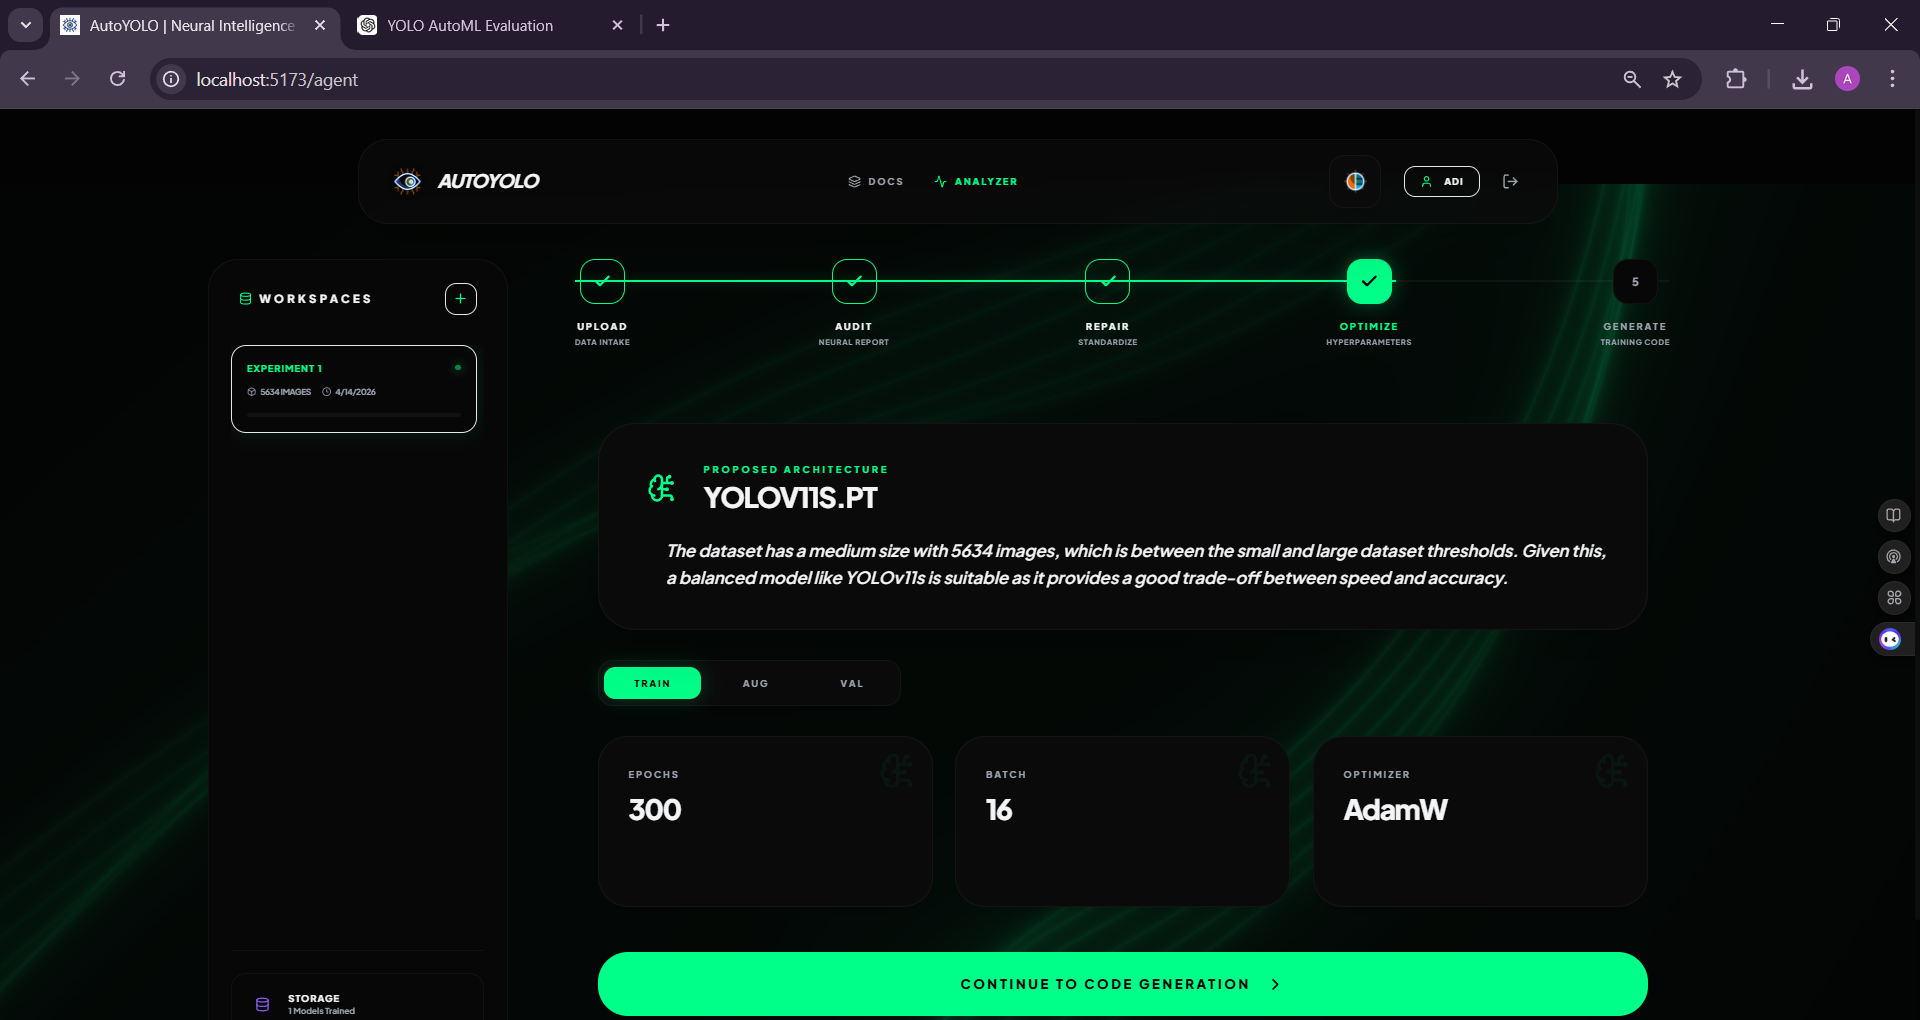Toggle the color theme icon
The image size is (1920, 1020).
tap(1355, 181)
